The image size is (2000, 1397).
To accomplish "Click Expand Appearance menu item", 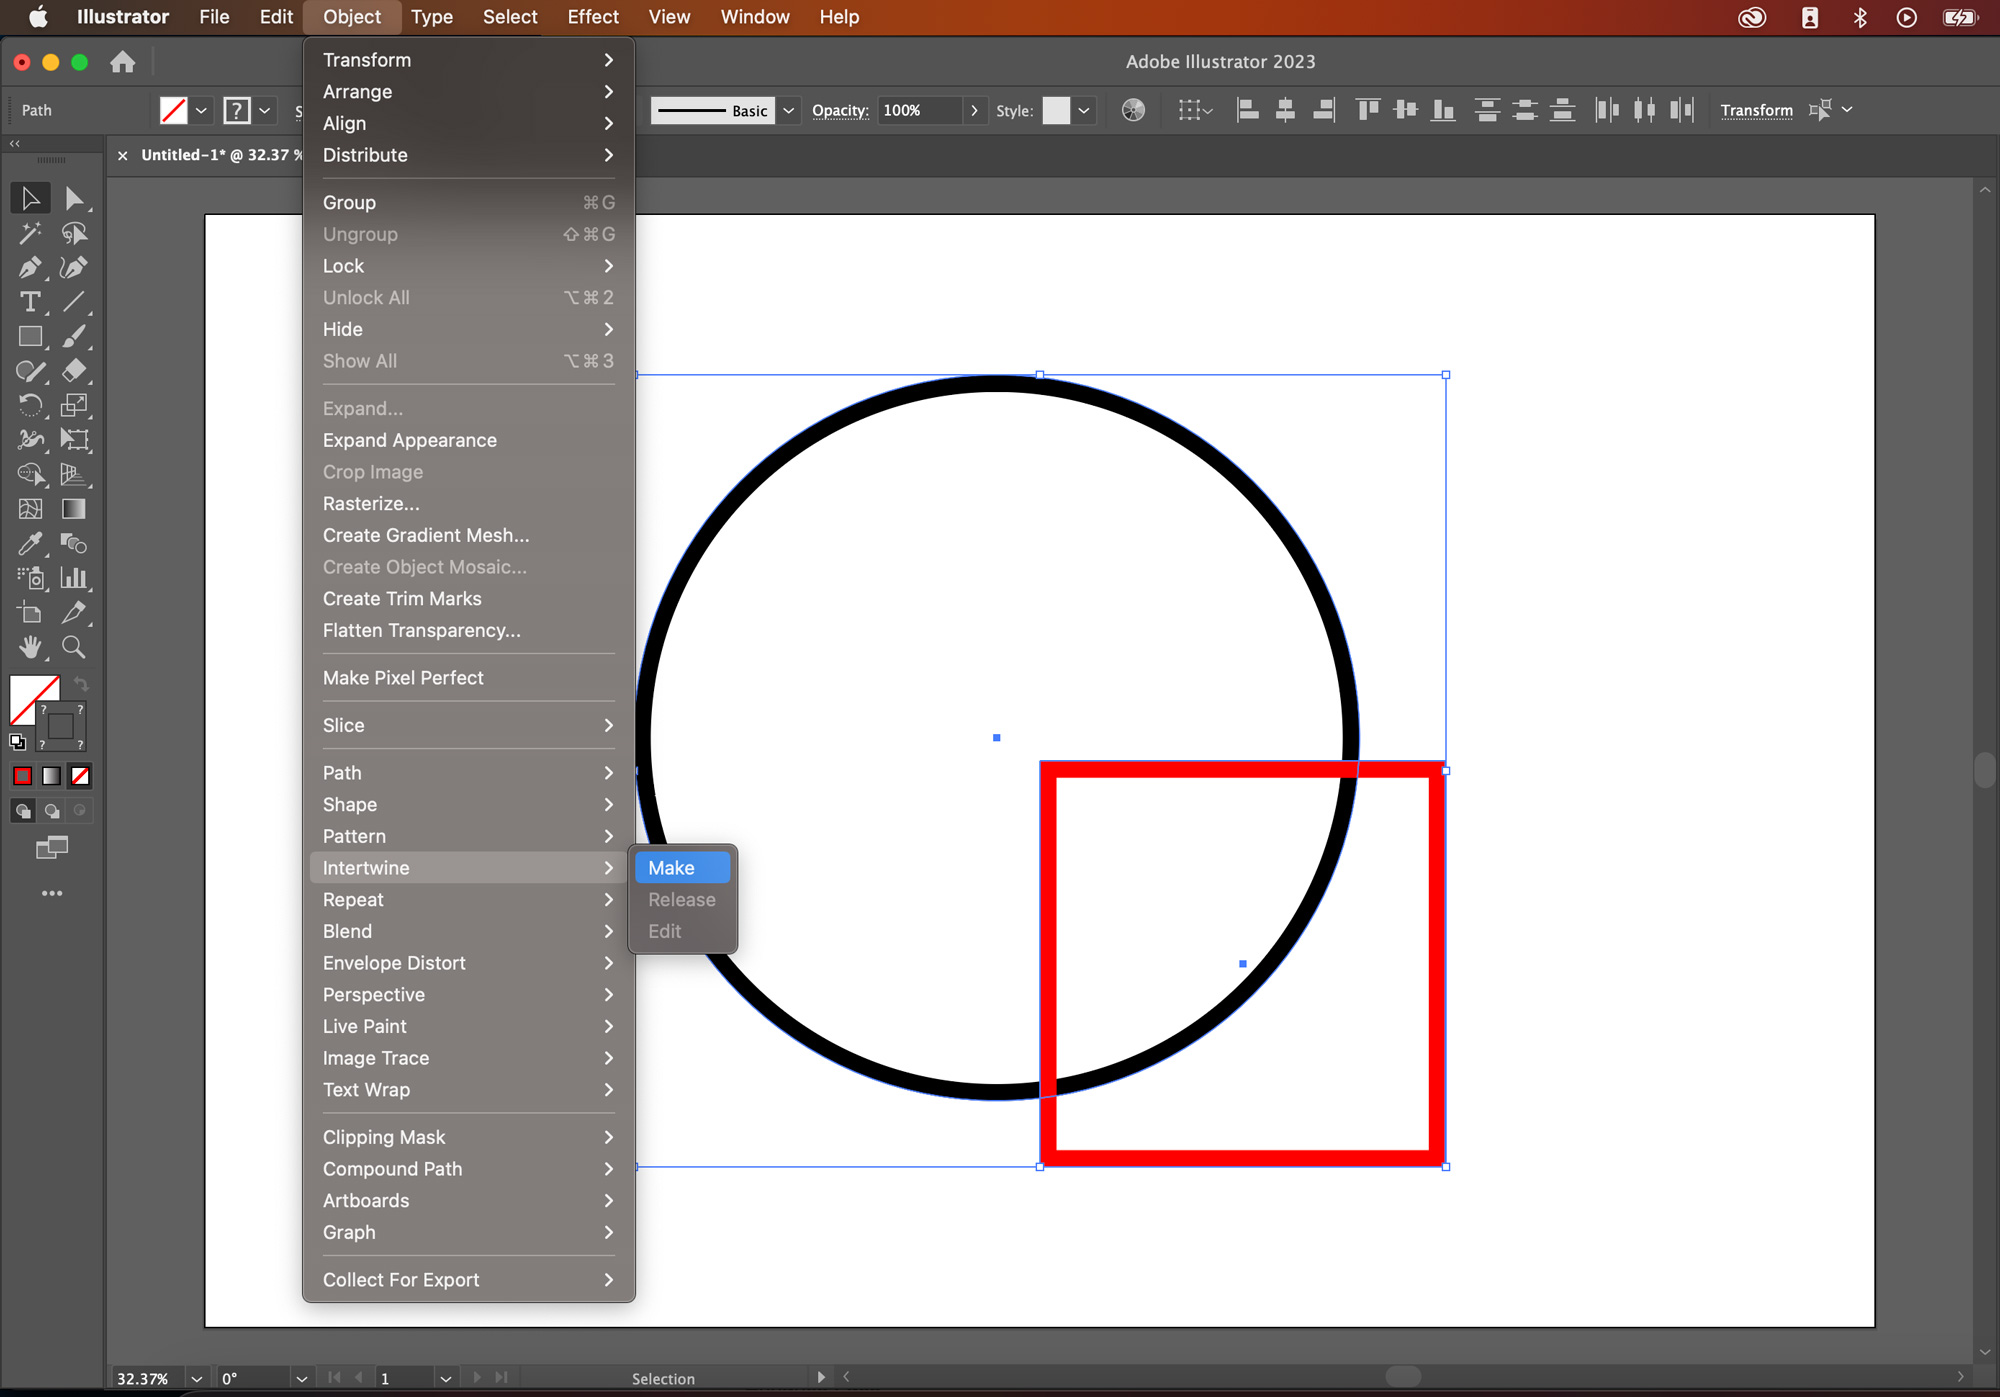I will pyautogui.click(x=410, y=439).
